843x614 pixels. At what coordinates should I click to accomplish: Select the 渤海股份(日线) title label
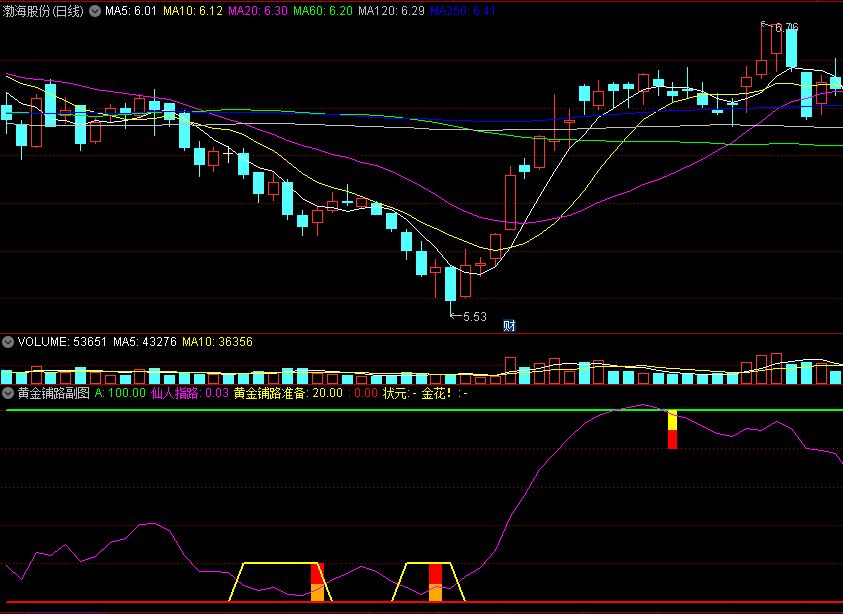click(43, 11)
